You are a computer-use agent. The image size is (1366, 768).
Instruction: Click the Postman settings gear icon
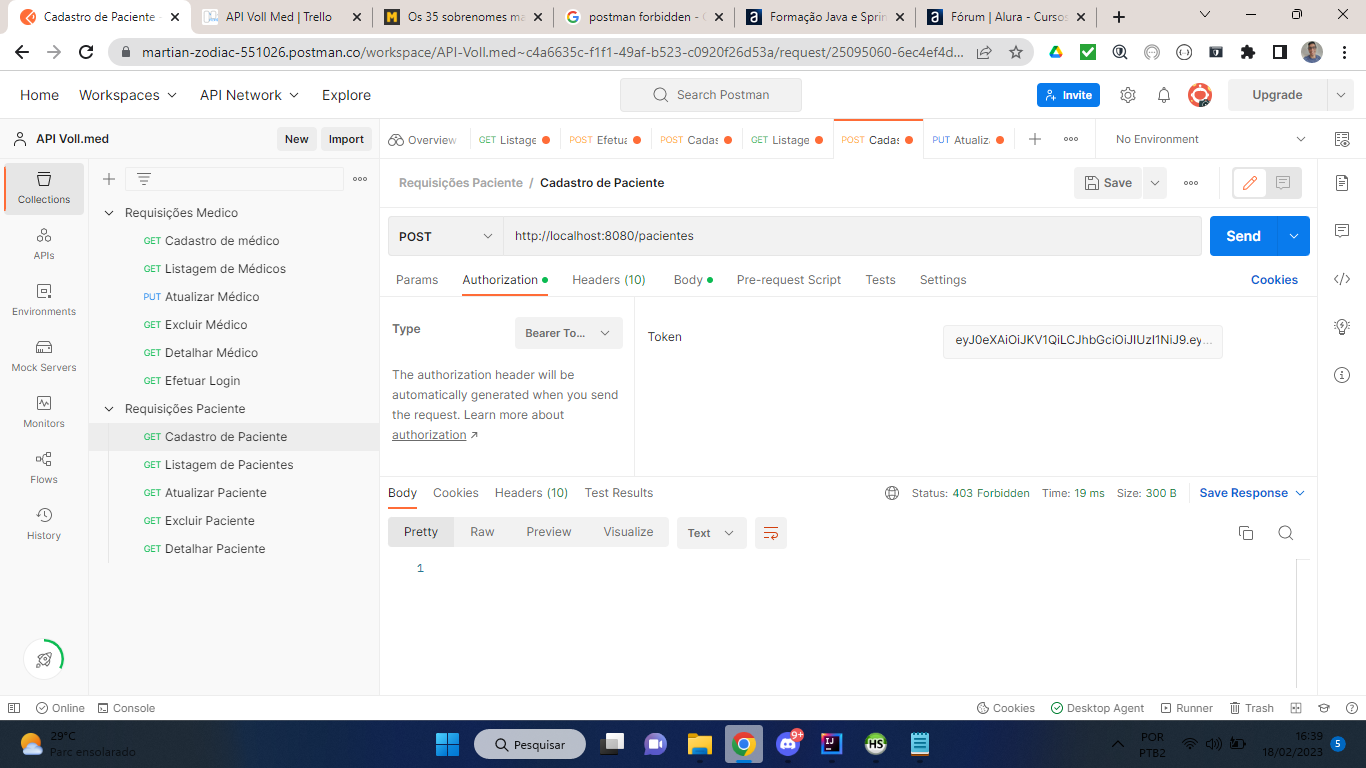click(x=1128, y=95)
